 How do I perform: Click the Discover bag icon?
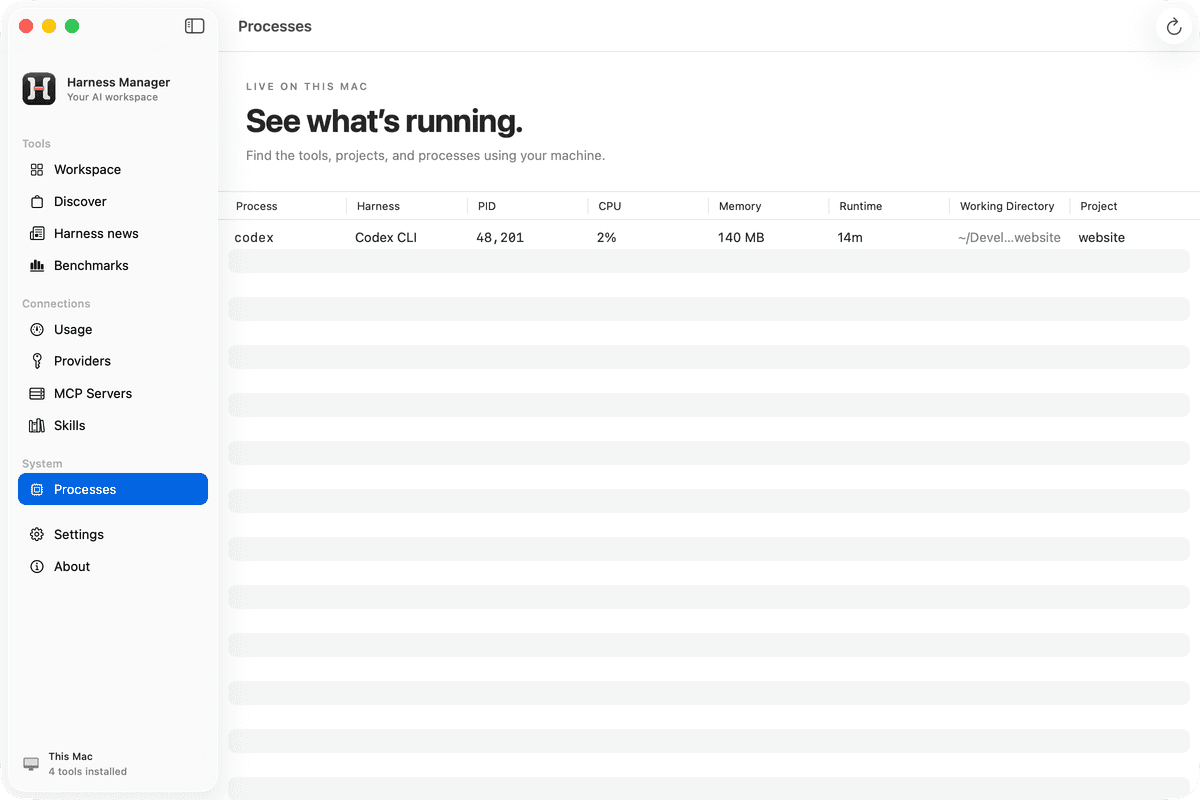[37, 202]
